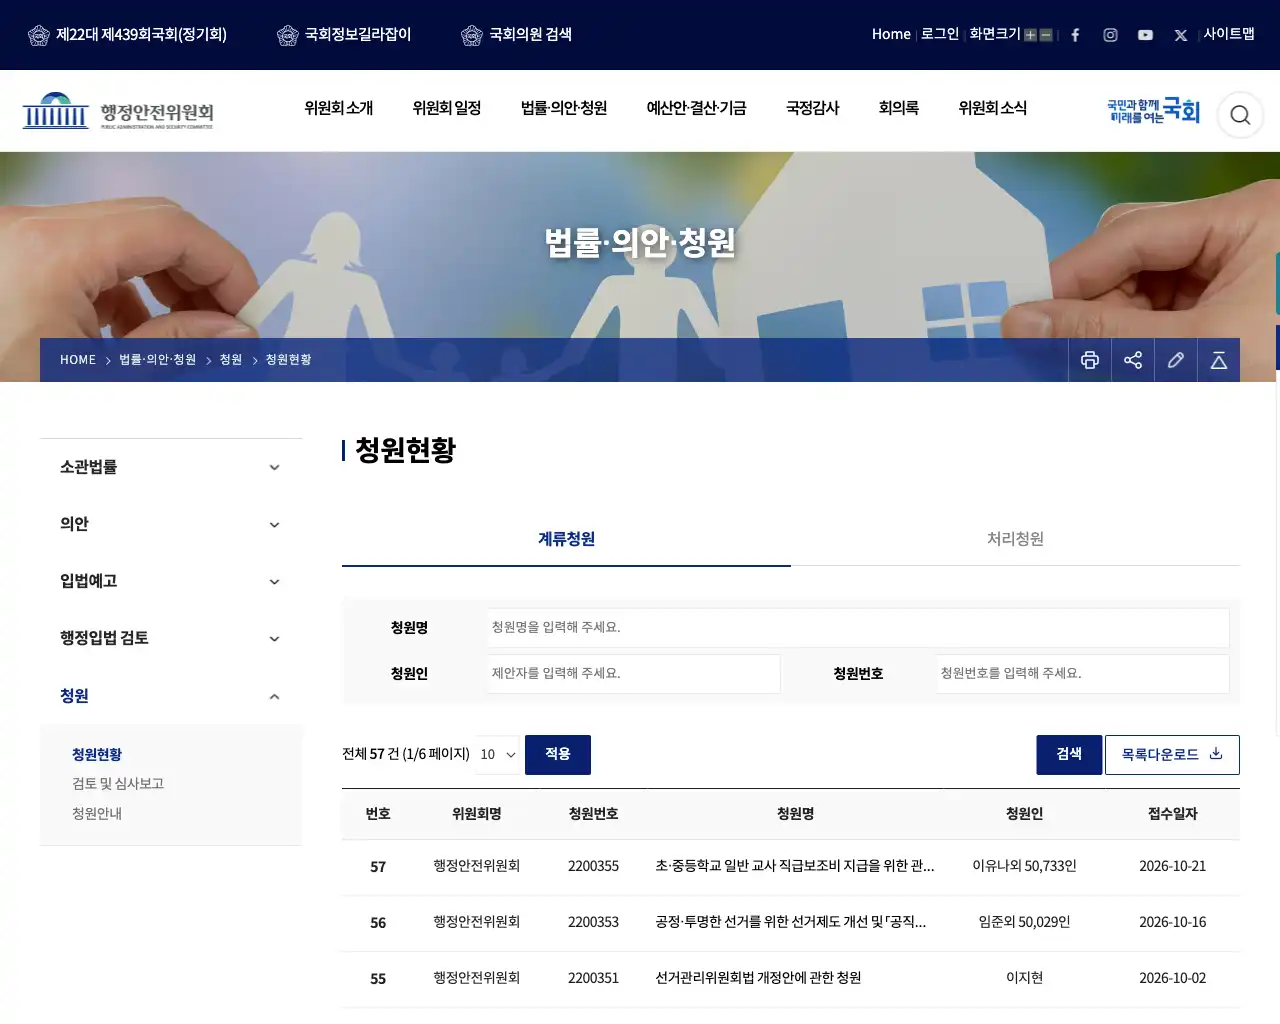Click the 로그인 link
Screen dimensions: 1280x1024
pos(940,34)
